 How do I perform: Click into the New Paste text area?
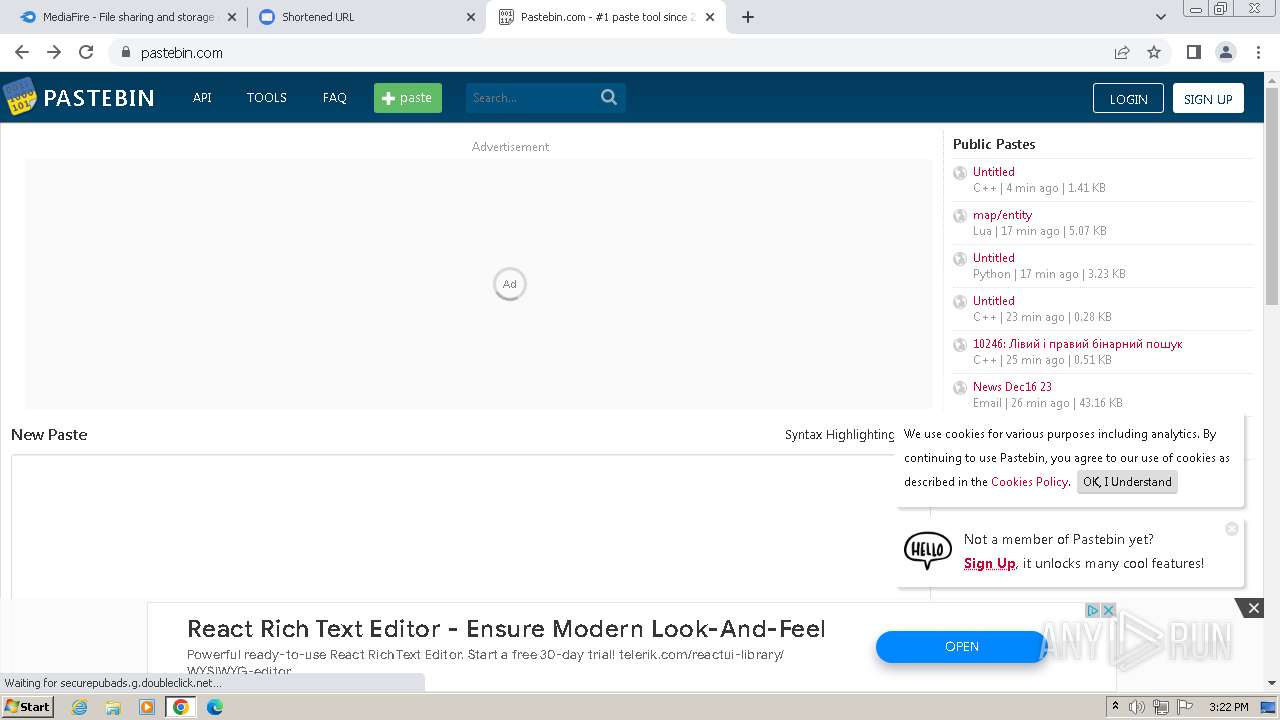pos(470,527)
